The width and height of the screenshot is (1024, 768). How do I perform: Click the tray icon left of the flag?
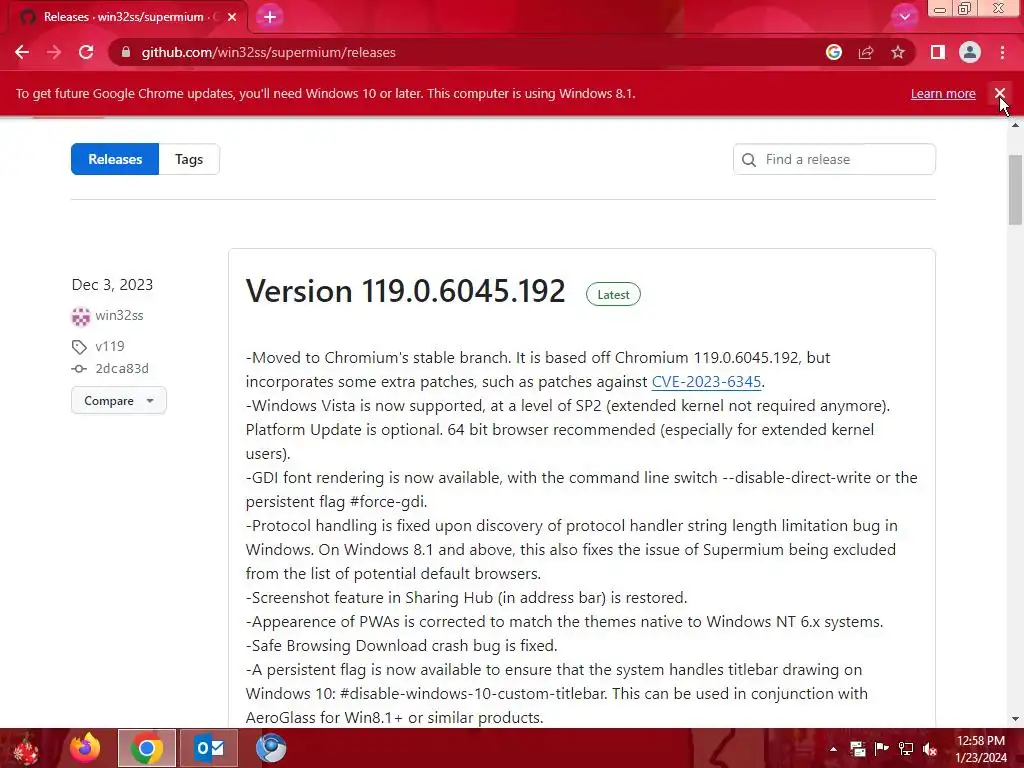pyautogui.click(x=857, y=749)
